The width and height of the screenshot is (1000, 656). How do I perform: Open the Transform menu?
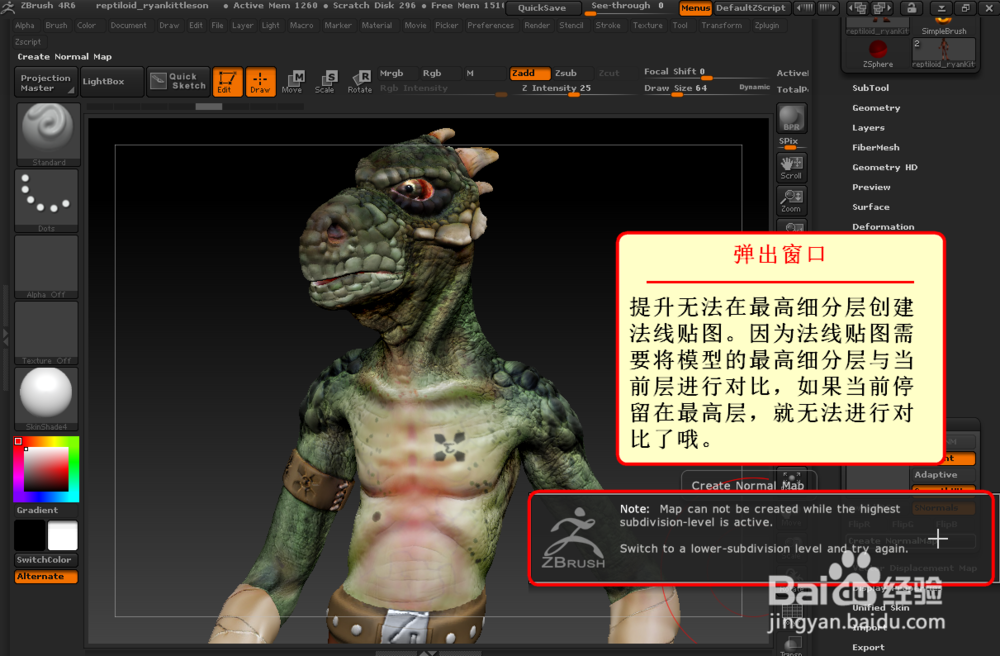pyautogui.click(x=721, y=26)
